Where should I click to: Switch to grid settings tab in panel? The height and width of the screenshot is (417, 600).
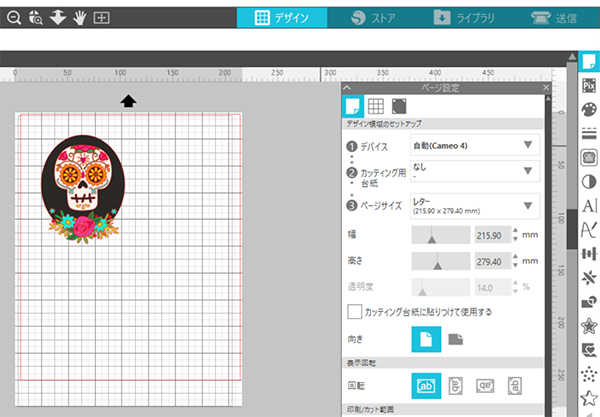376,106
